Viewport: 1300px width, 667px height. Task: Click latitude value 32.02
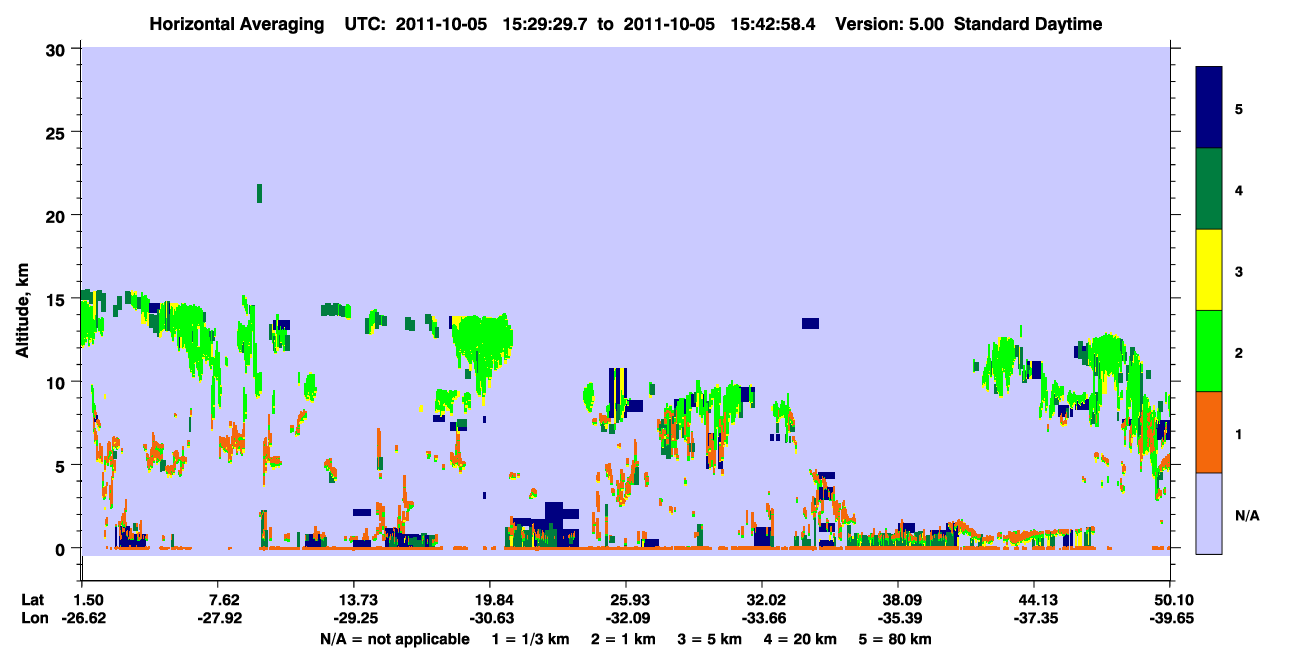[x=762, y=600]
